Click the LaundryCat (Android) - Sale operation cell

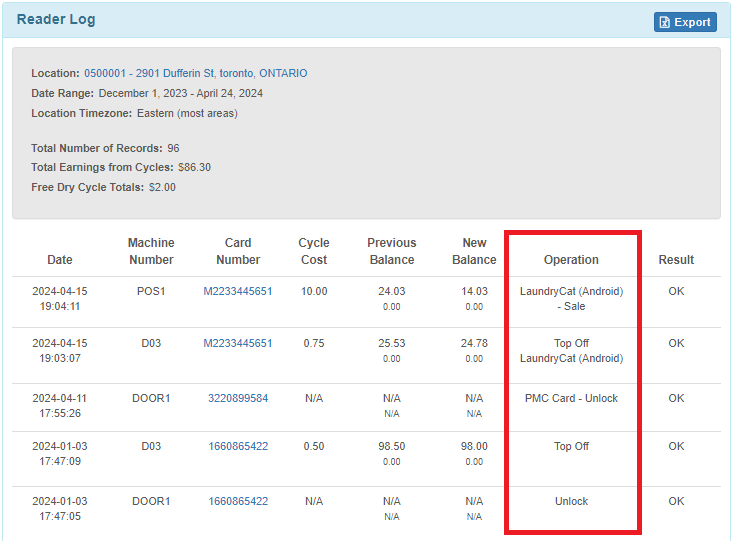(571, 299)
